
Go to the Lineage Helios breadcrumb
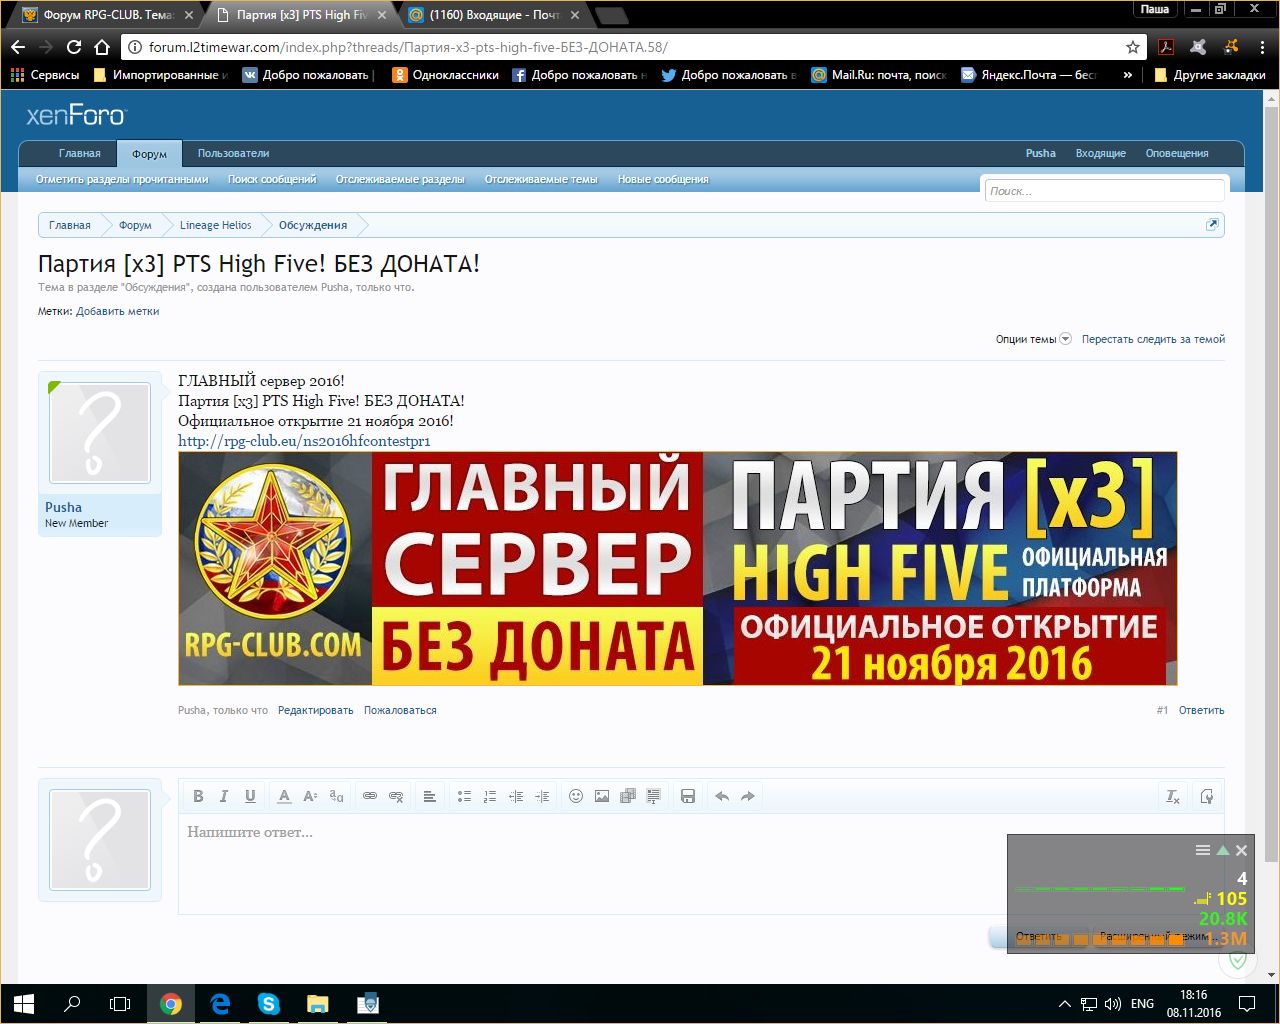216,225
